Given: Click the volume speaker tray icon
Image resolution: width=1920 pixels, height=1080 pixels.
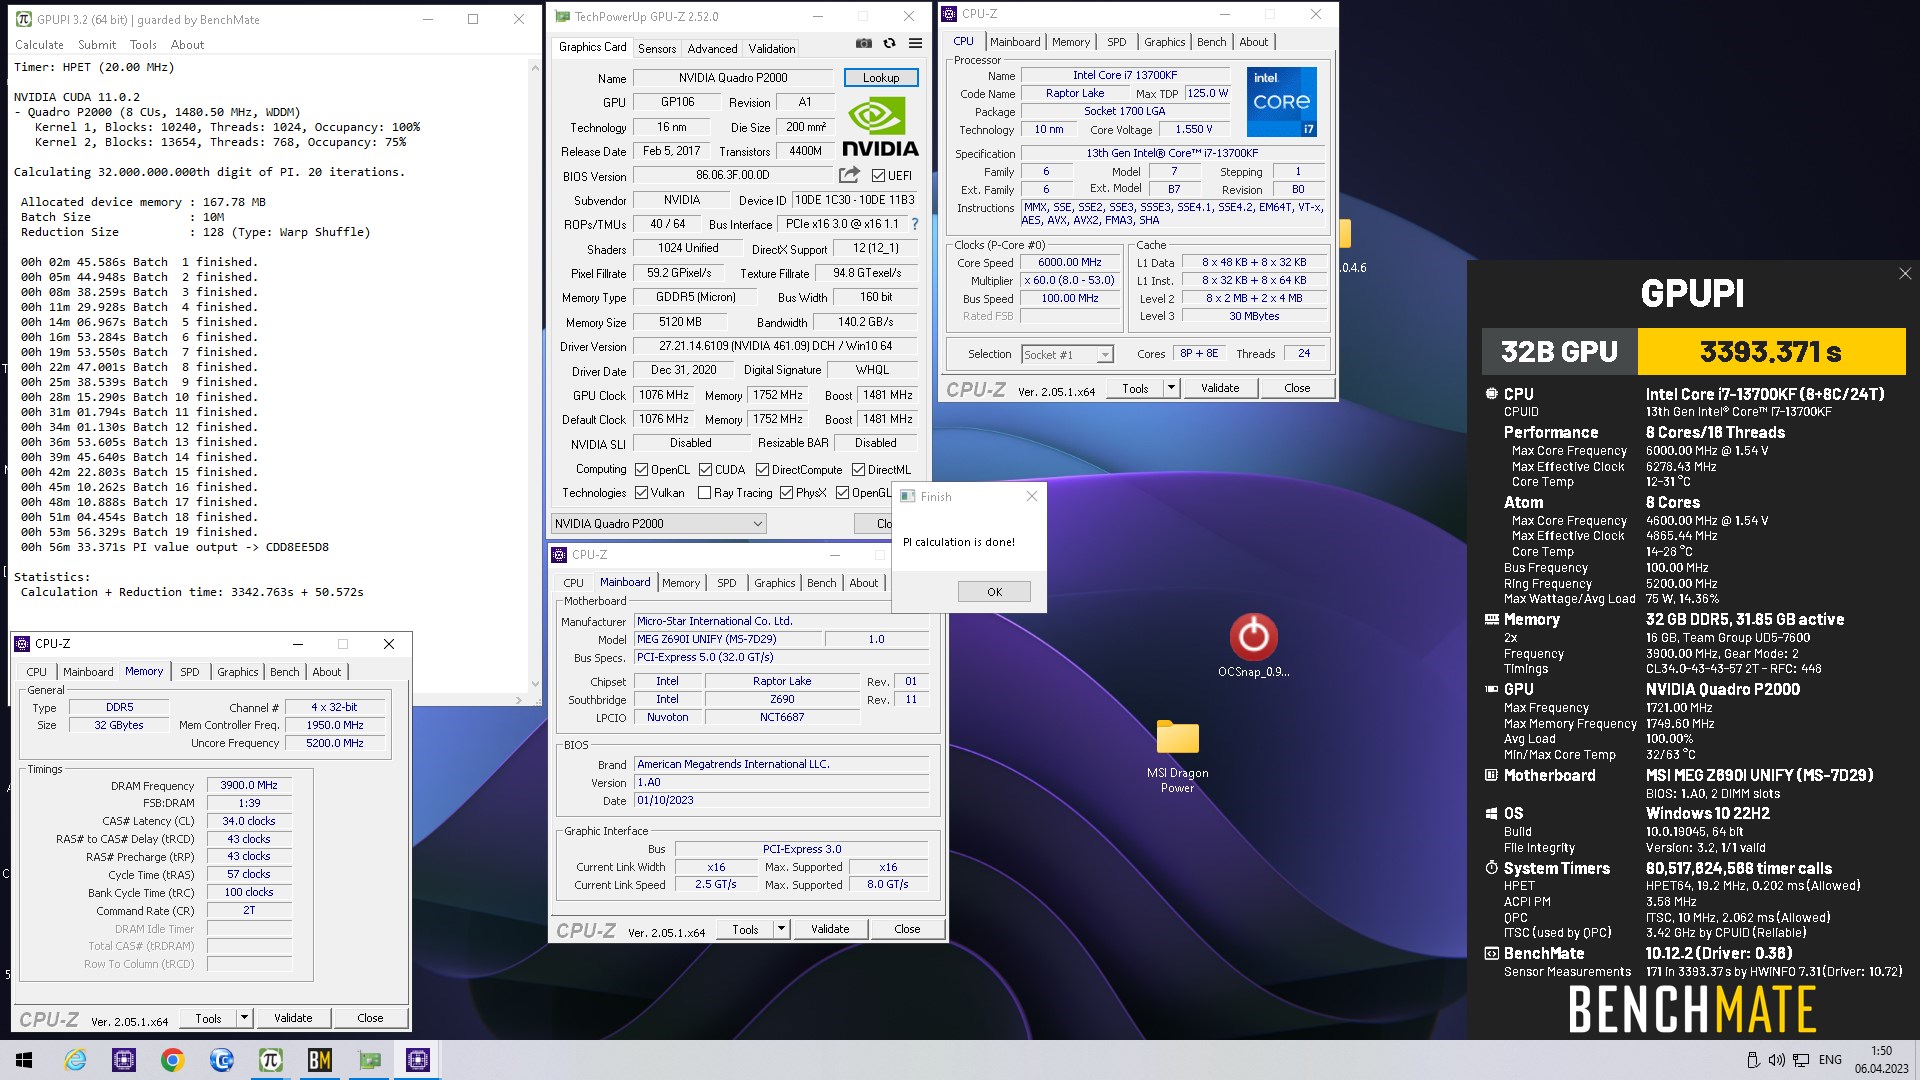Looking at the screenshot, I should (1776, 1060).
